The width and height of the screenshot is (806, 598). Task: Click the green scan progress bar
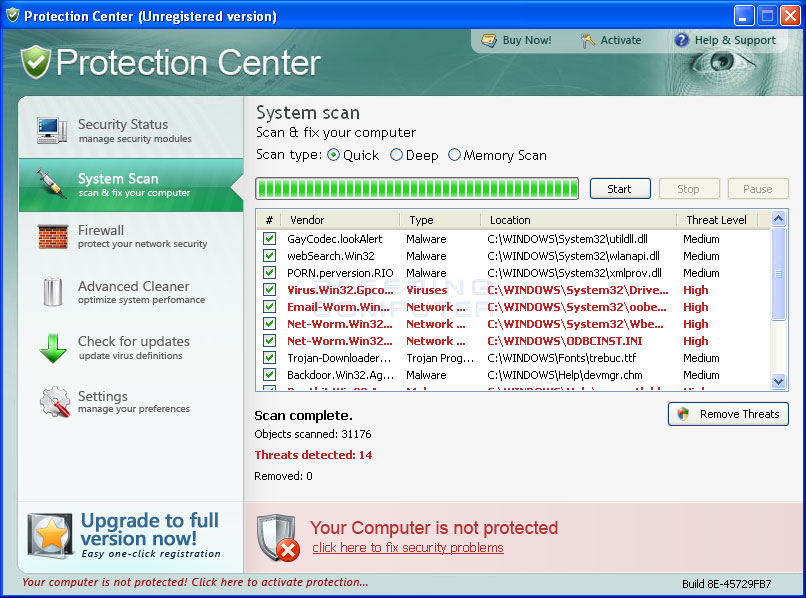[417, 189]
